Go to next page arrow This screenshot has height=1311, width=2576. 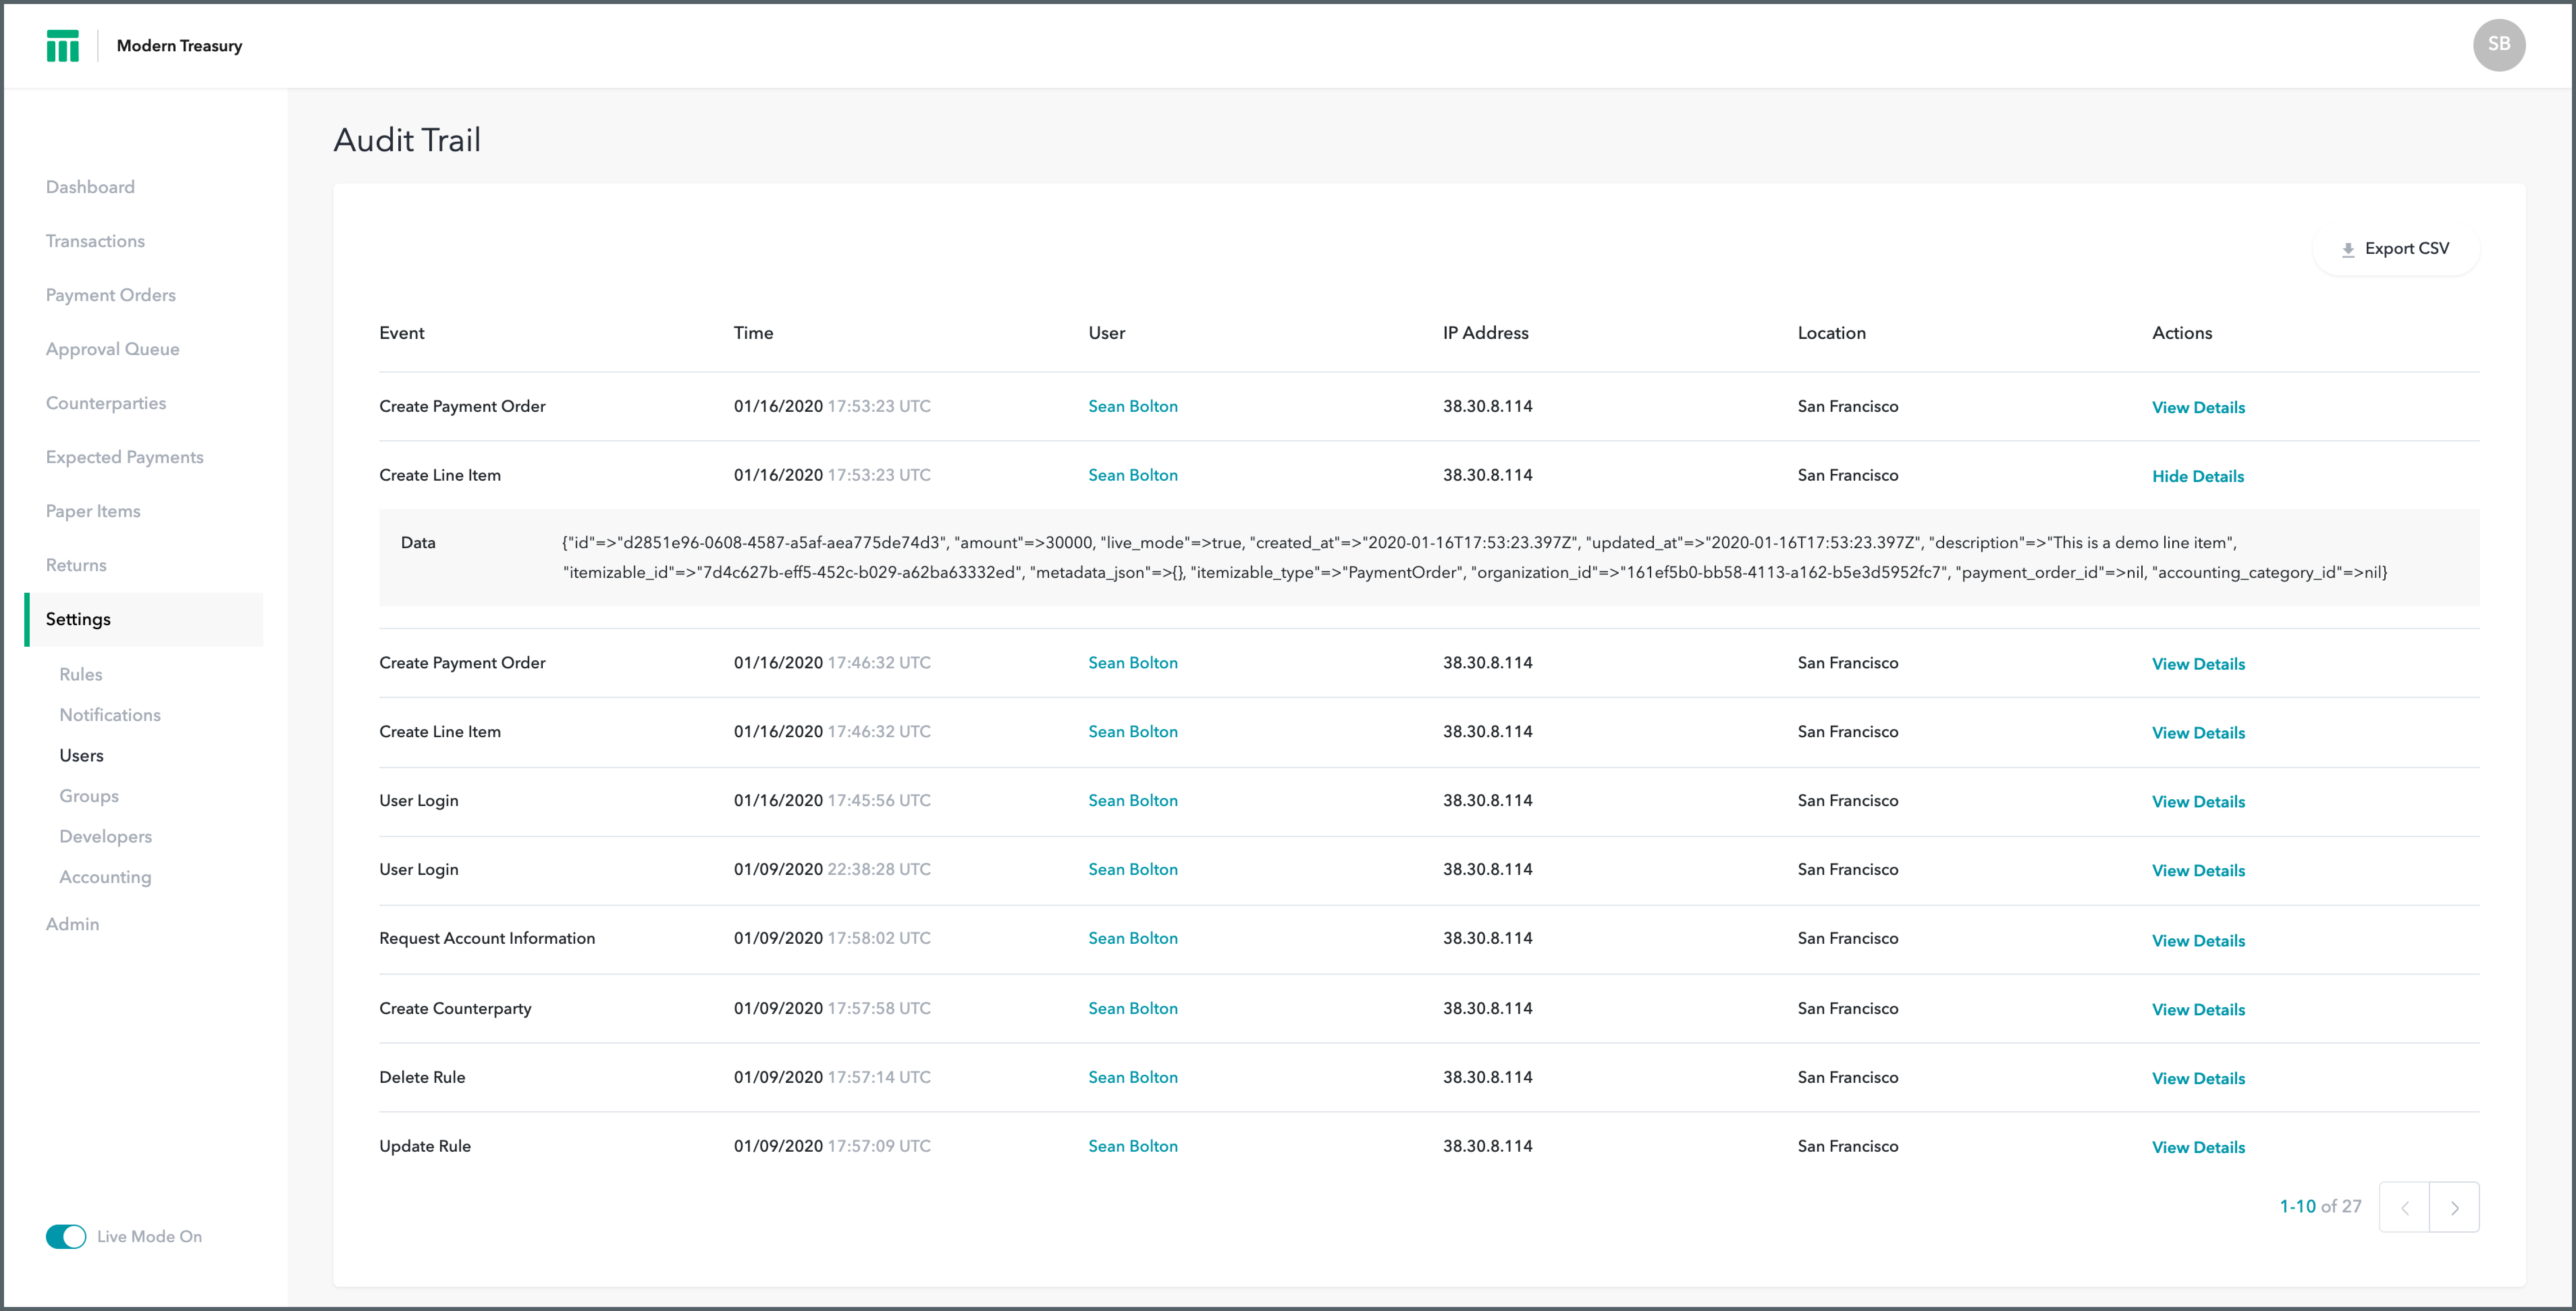pos(2454,1208)
